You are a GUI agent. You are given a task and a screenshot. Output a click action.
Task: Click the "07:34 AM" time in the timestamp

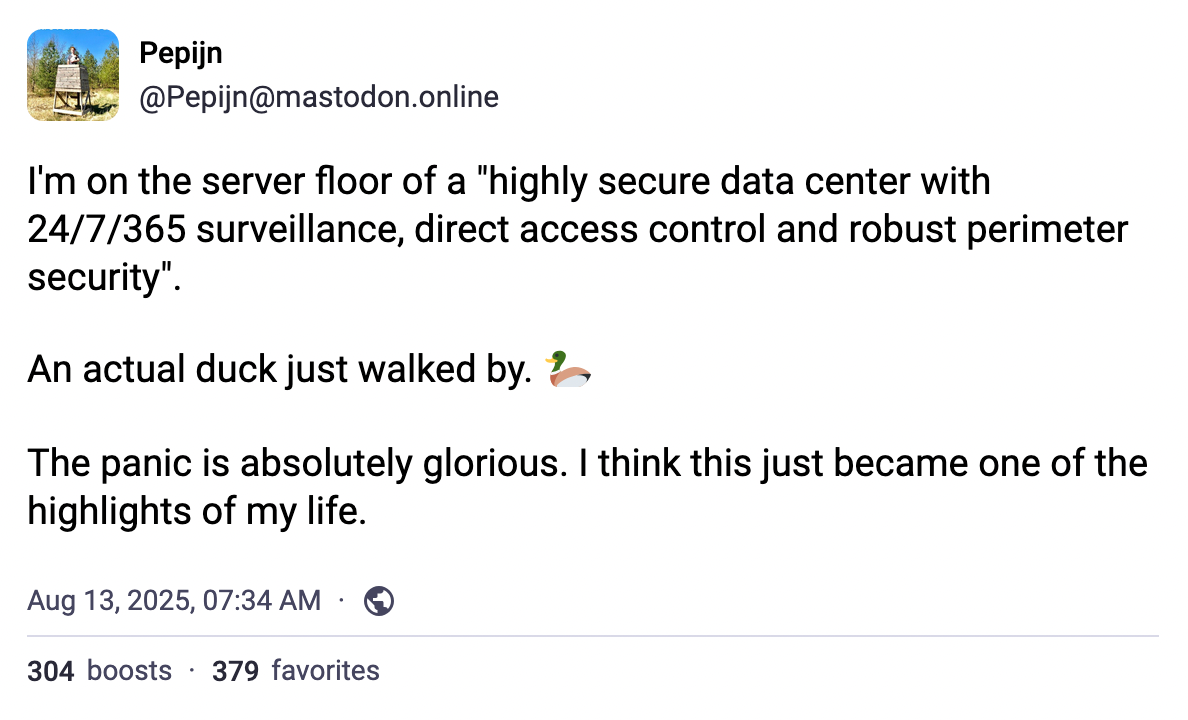point(261,600)
